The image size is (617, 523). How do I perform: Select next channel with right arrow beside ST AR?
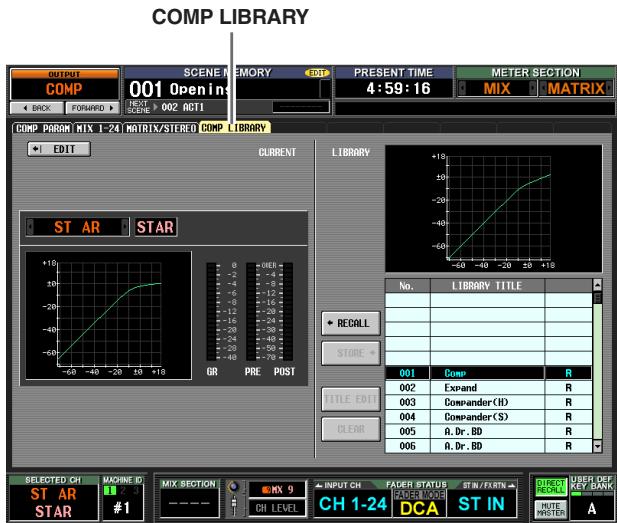point(125,227)
